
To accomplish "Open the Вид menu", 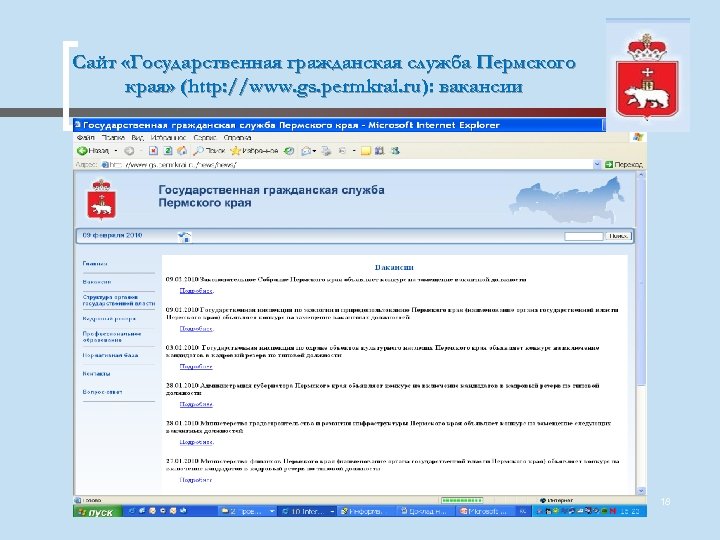I will [137, 137].
